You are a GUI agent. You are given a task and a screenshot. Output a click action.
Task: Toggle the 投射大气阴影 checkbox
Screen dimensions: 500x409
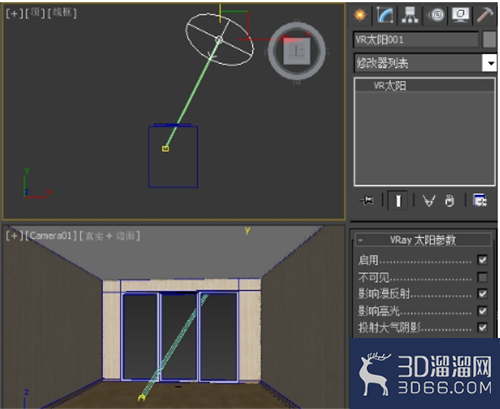tap(482, 328)
